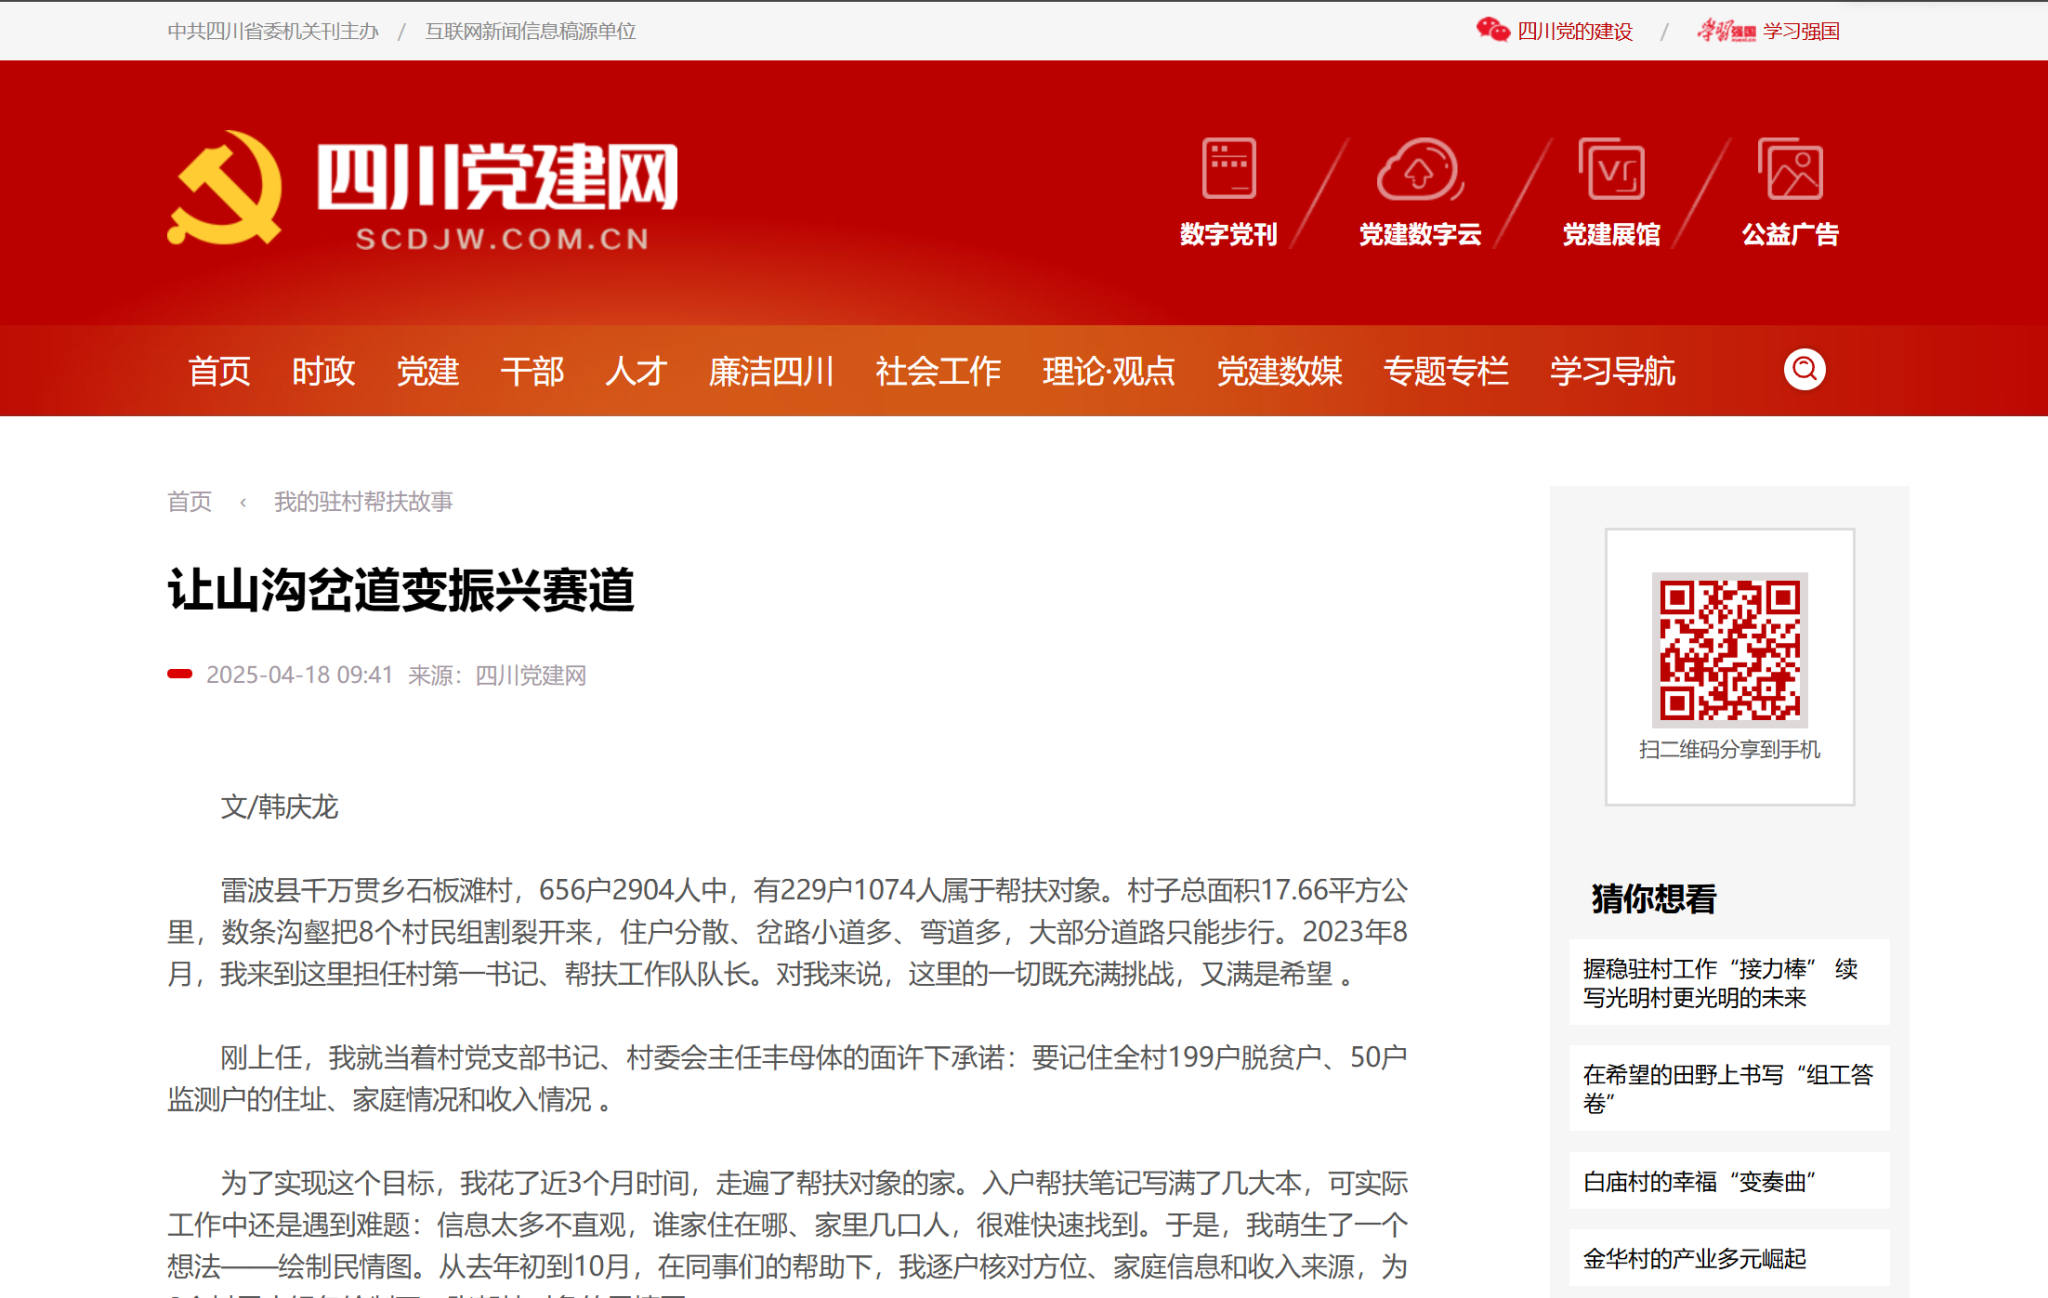Open recommended article 握稳驻村工作“接力棒”
The image size is (2048, 1298).
tap(1729, 983)
